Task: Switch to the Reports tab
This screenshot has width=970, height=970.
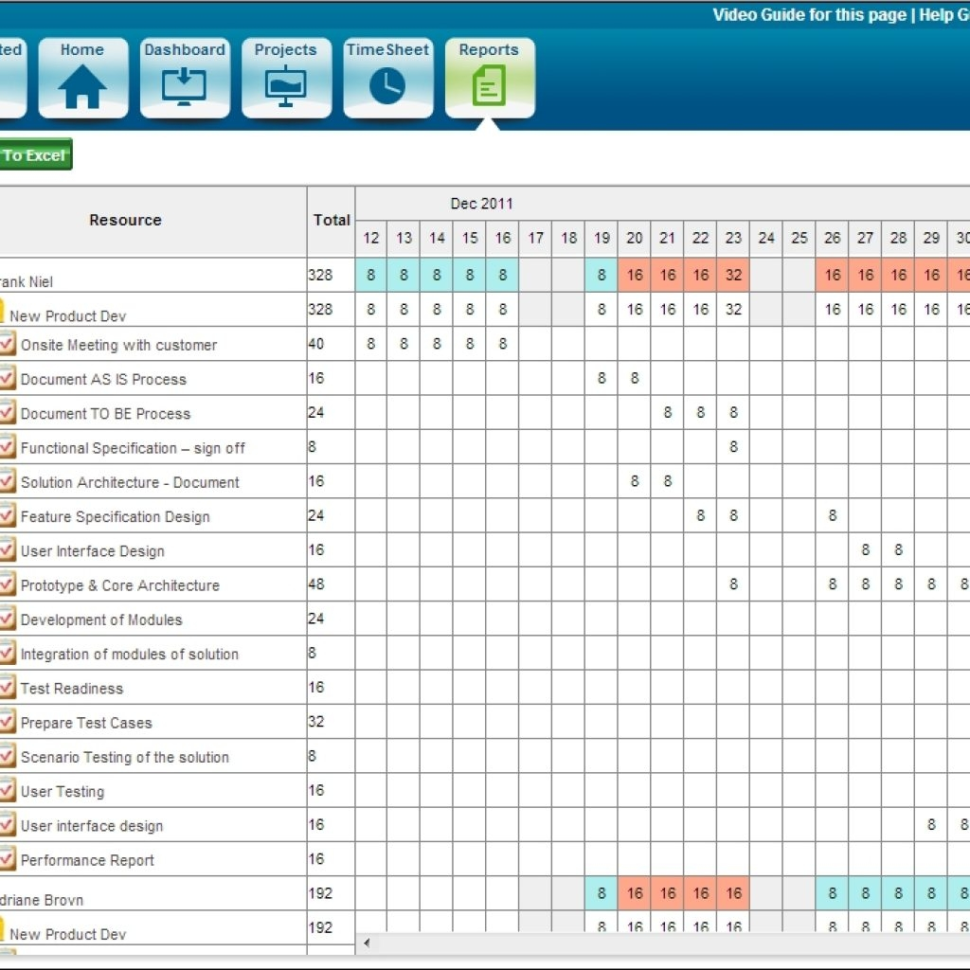Action: [x=487, y=49]
